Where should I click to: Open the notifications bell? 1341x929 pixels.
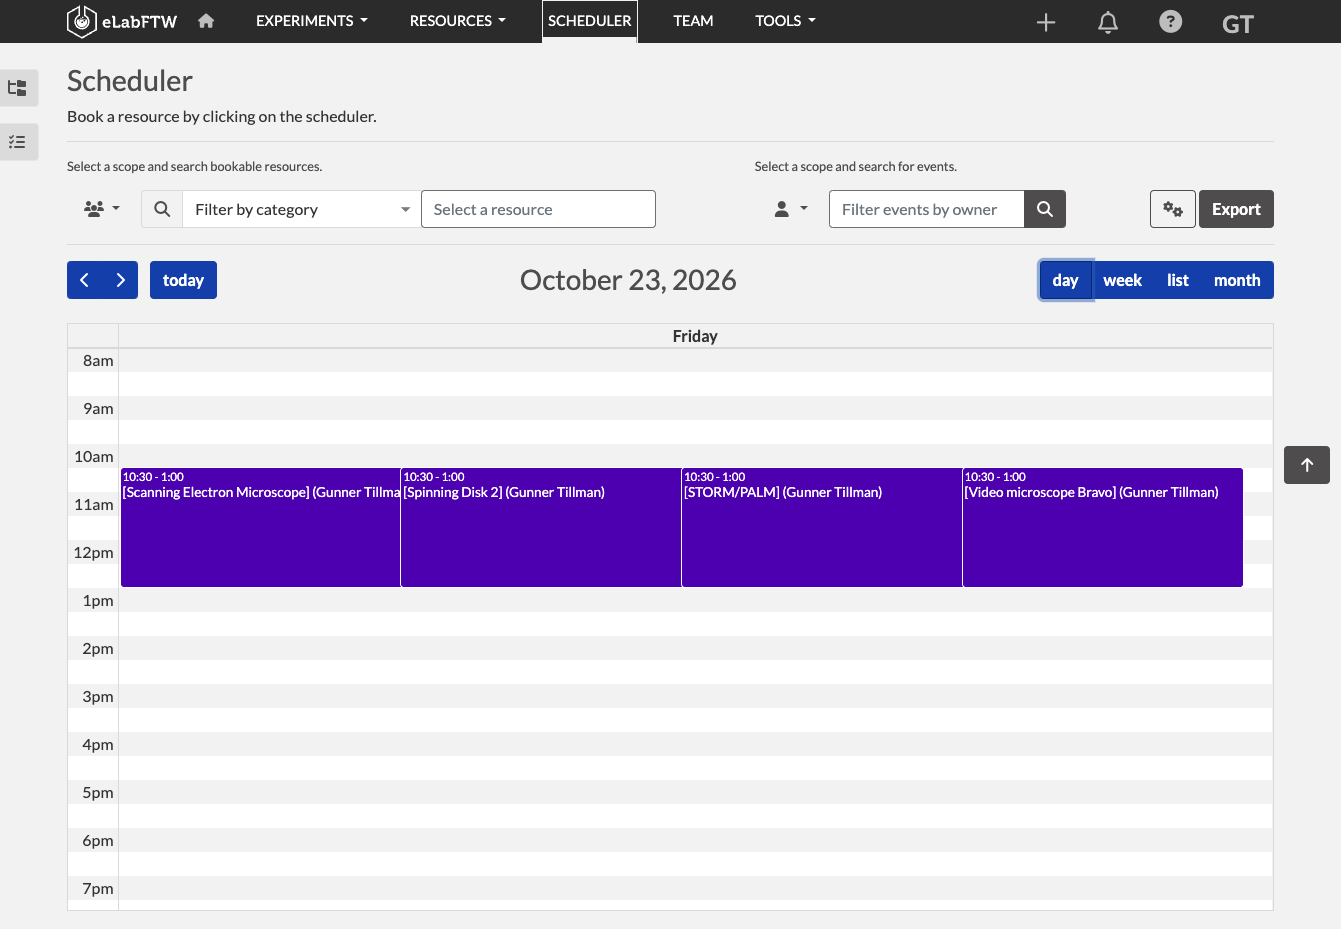point(1108,22)
